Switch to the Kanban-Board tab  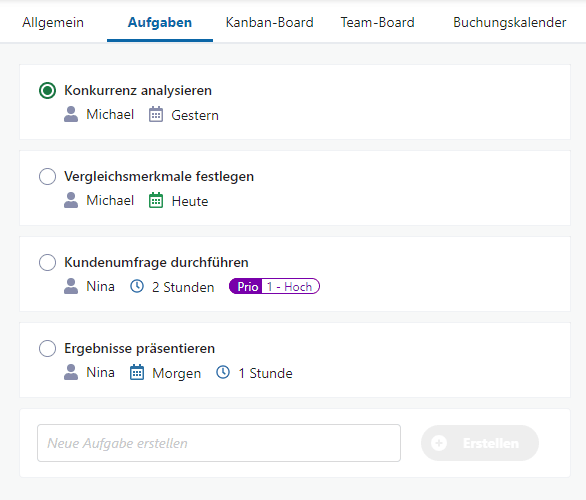[269, 22]
